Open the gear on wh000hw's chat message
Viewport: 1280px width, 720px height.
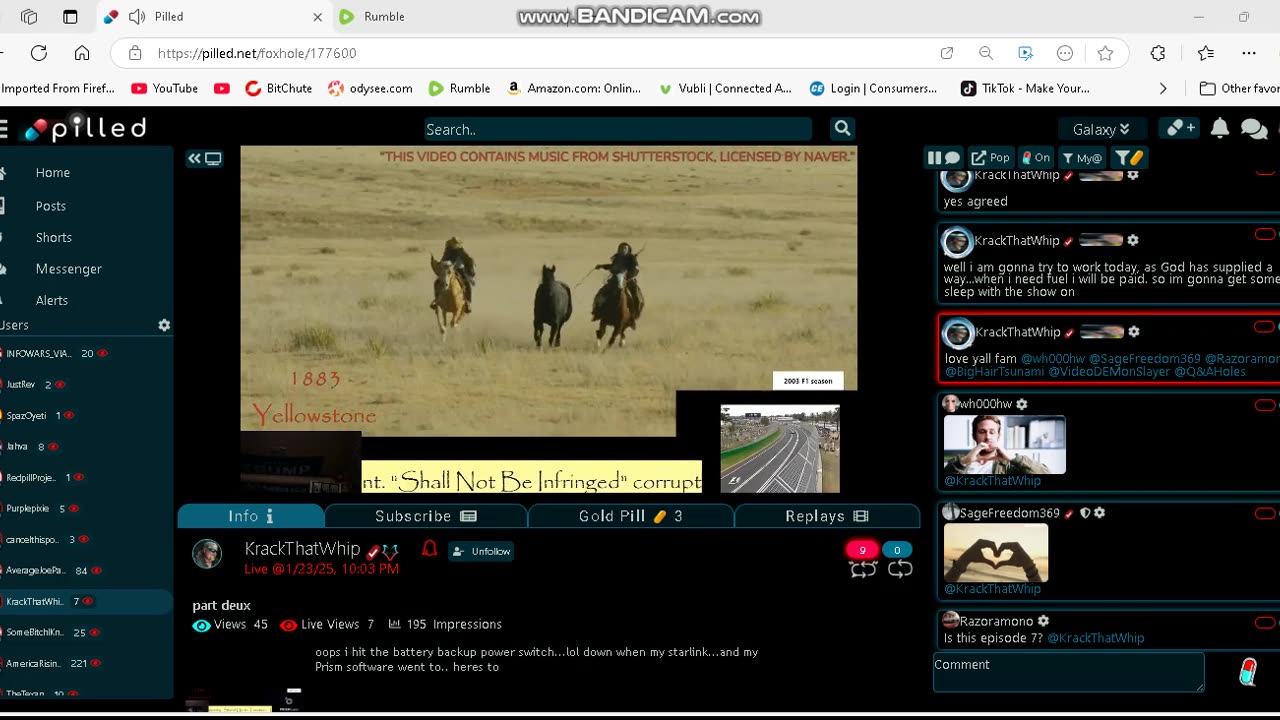pyautogui.click(x=1022, y=404)
